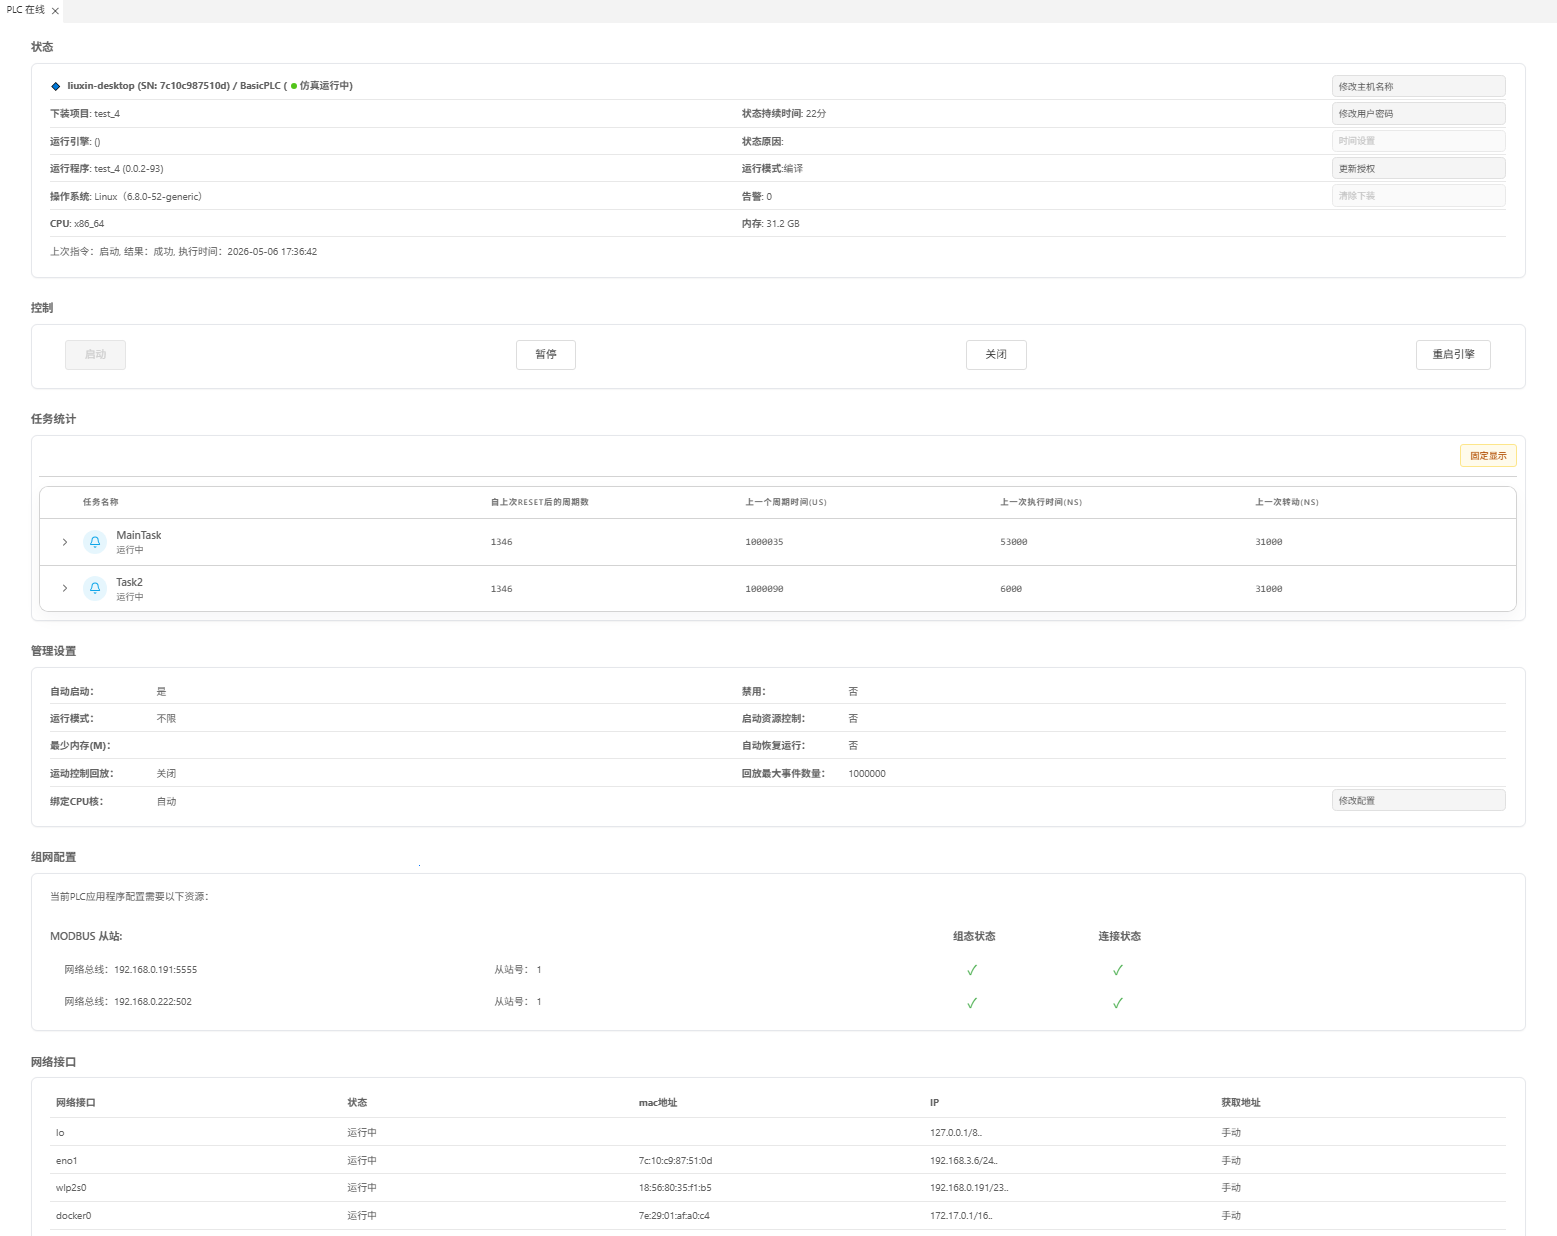Click 更新授权 button
The width and height of the screenshot is (1557, 1236).
[x=1418, y=169]
